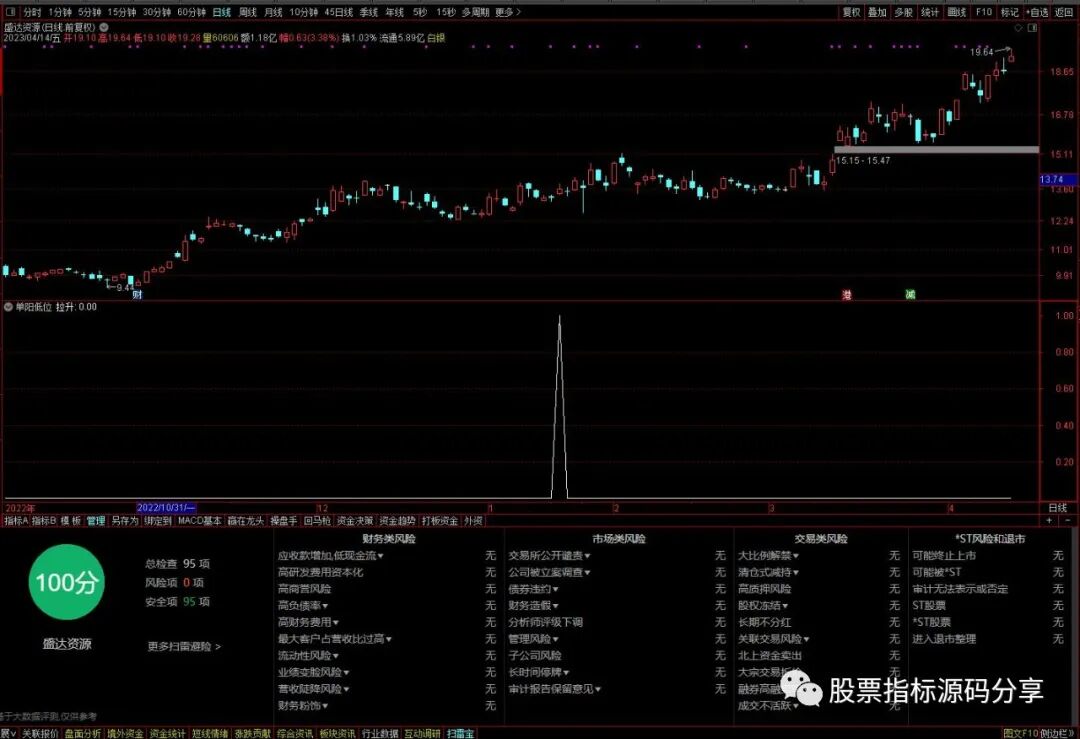
Task: Expand 最大客户占营收比过高 item
Action: [335, 639]
